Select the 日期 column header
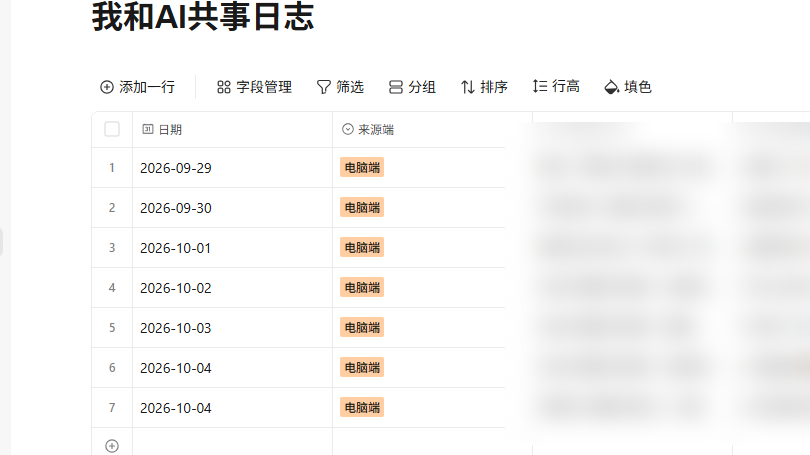 click(x=232, y=130)
